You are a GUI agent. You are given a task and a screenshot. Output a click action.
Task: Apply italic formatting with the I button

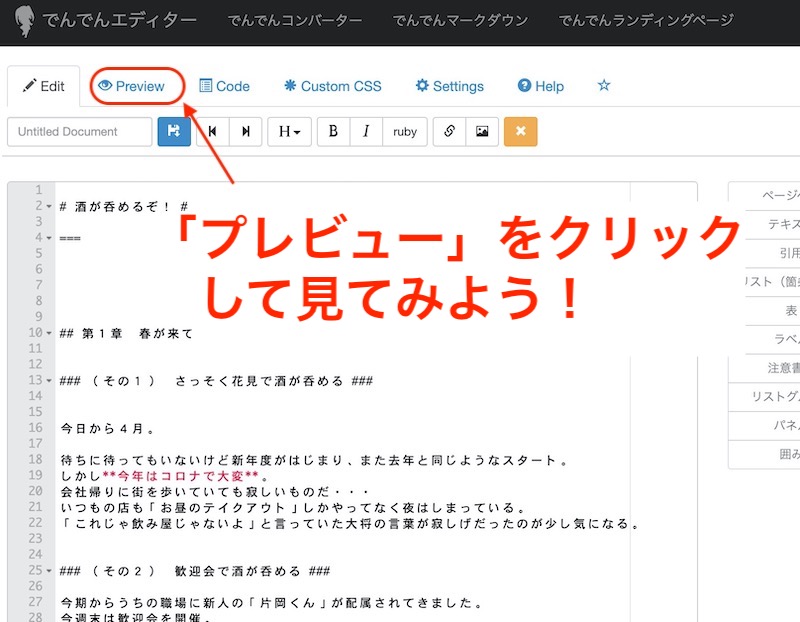pyautogui.click(x=366, y=132)
